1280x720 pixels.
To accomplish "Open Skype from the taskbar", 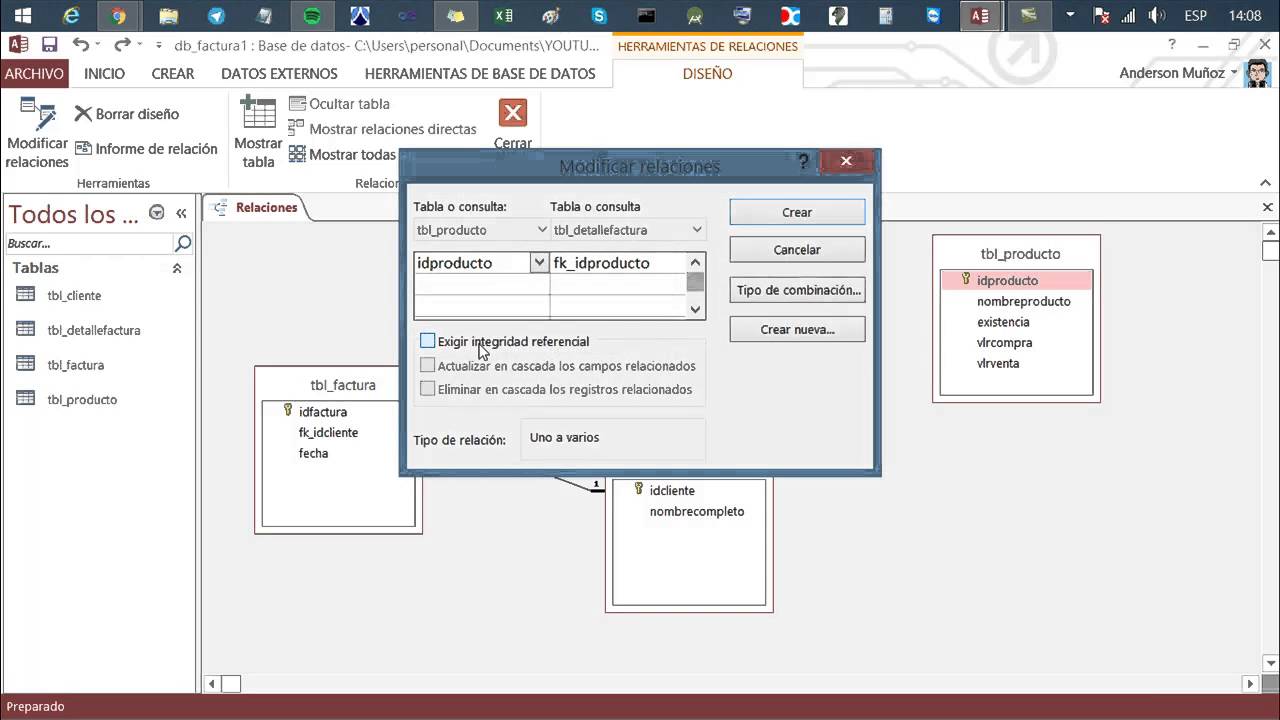I will point(599,15).
